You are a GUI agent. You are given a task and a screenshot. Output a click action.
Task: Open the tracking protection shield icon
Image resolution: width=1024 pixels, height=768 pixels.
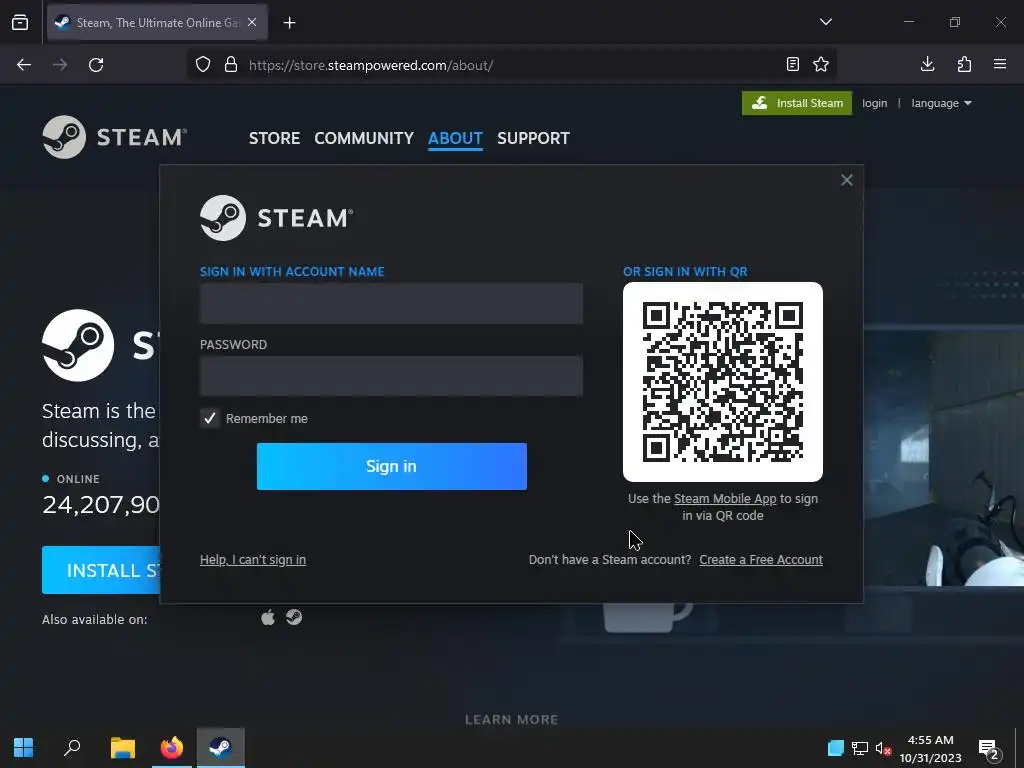[x=203, y=65]
